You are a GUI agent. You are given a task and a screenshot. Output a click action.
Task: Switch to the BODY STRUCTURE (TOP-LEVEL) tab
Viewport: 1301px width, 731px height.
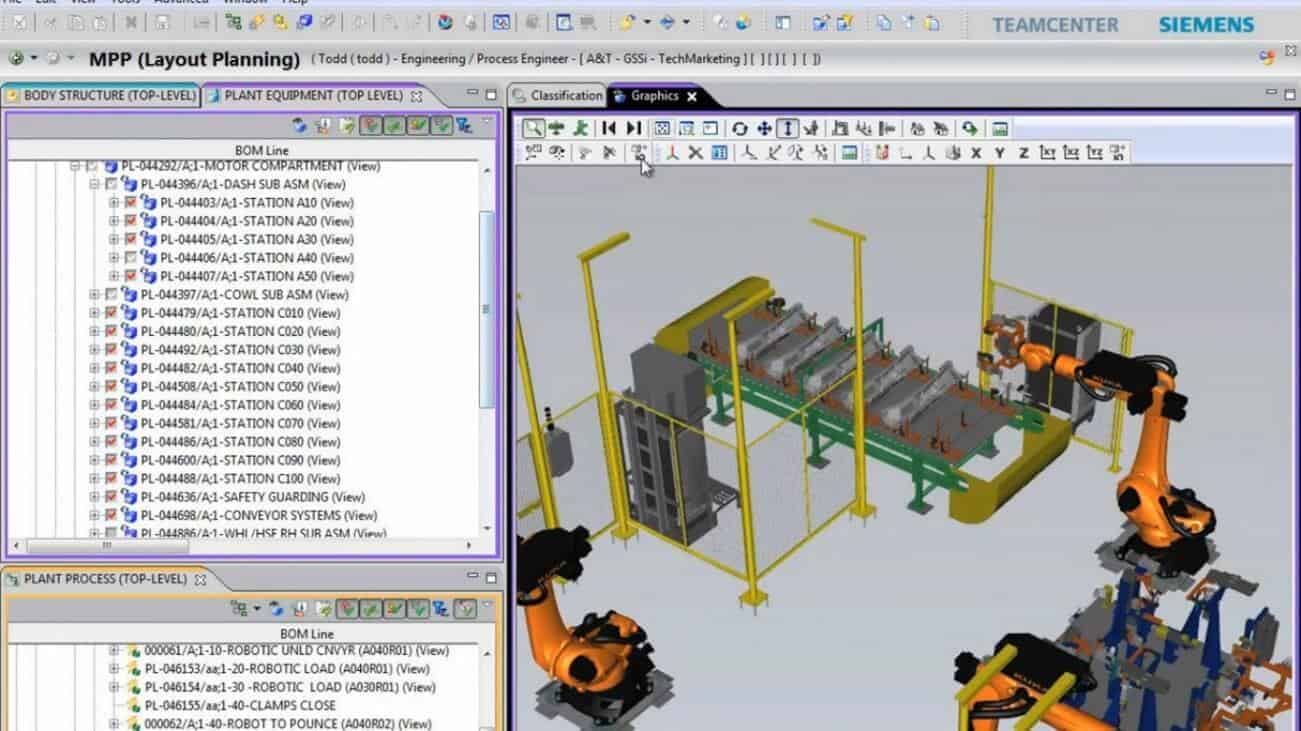[101, 96]
